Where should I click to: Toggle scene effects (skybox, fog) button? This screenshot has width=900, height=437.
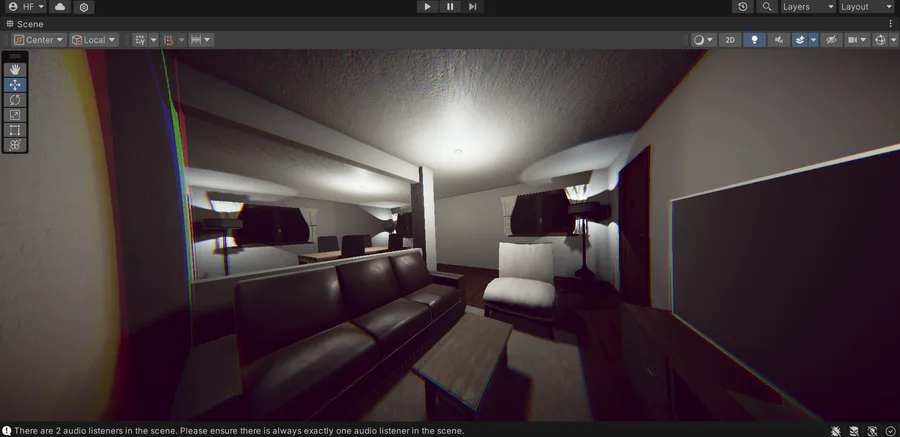(800, 40)
